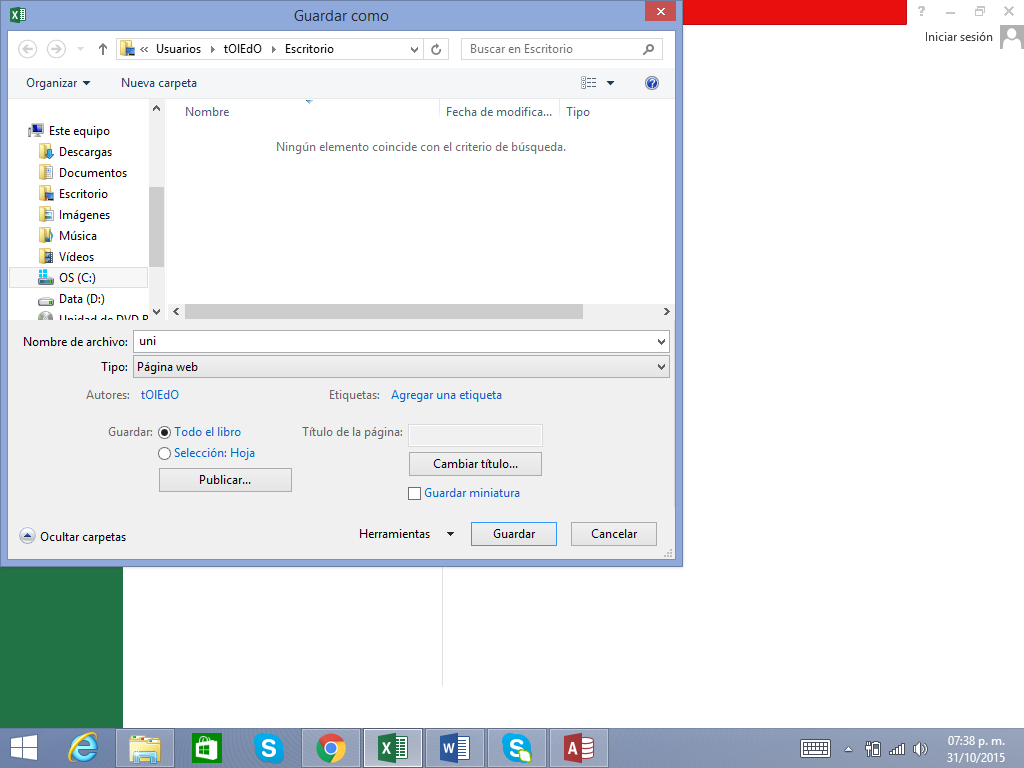
Task: Switch to Word in the taskbar
Action: tap(454, 747)
